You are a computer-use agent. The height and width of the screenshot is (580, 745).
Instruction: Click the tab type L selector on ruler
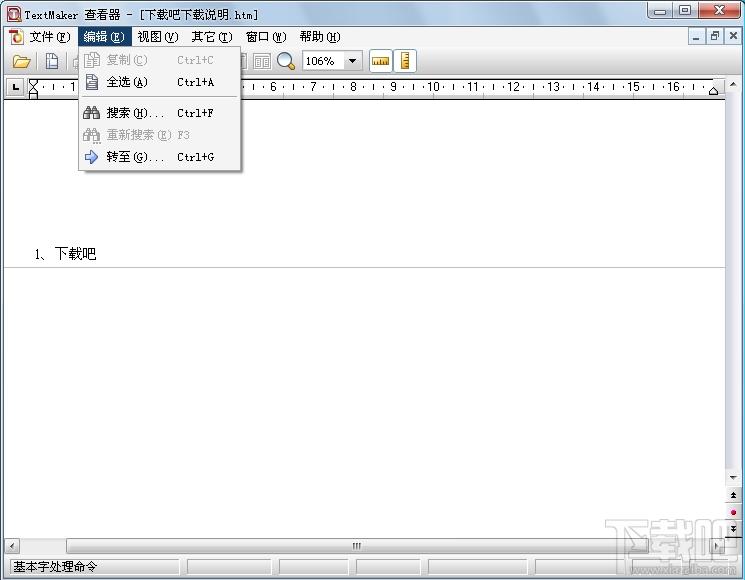pyautogui.click(x=15, y=87)
